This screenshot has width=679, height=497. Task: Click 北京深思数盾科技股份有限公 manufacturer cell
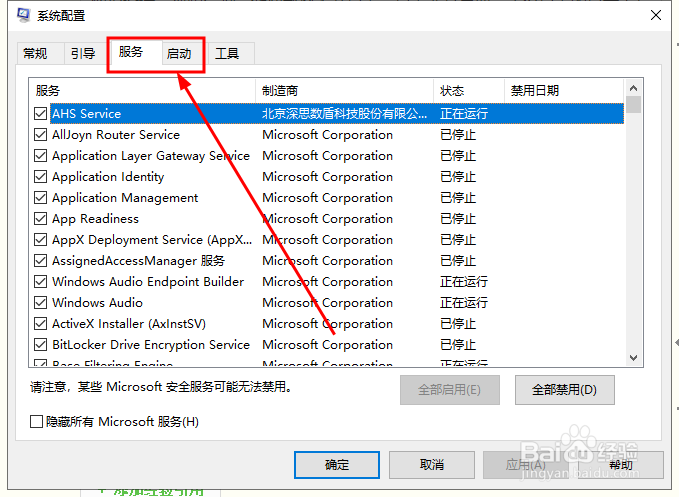345,113
